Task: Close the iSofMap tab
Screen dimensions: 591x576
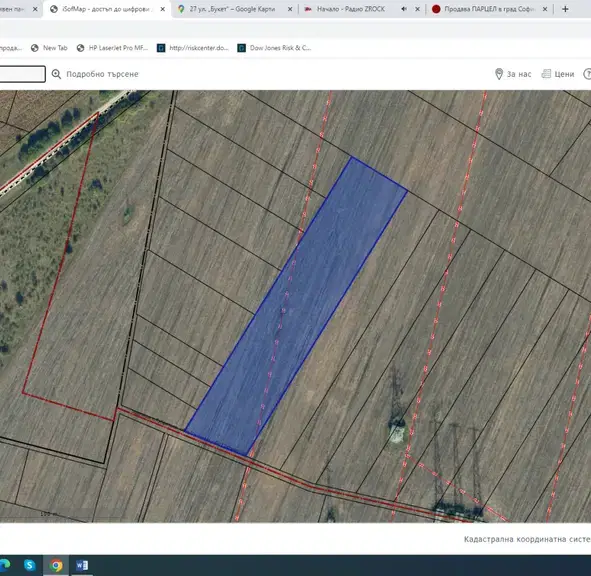Action: [162, 9]
